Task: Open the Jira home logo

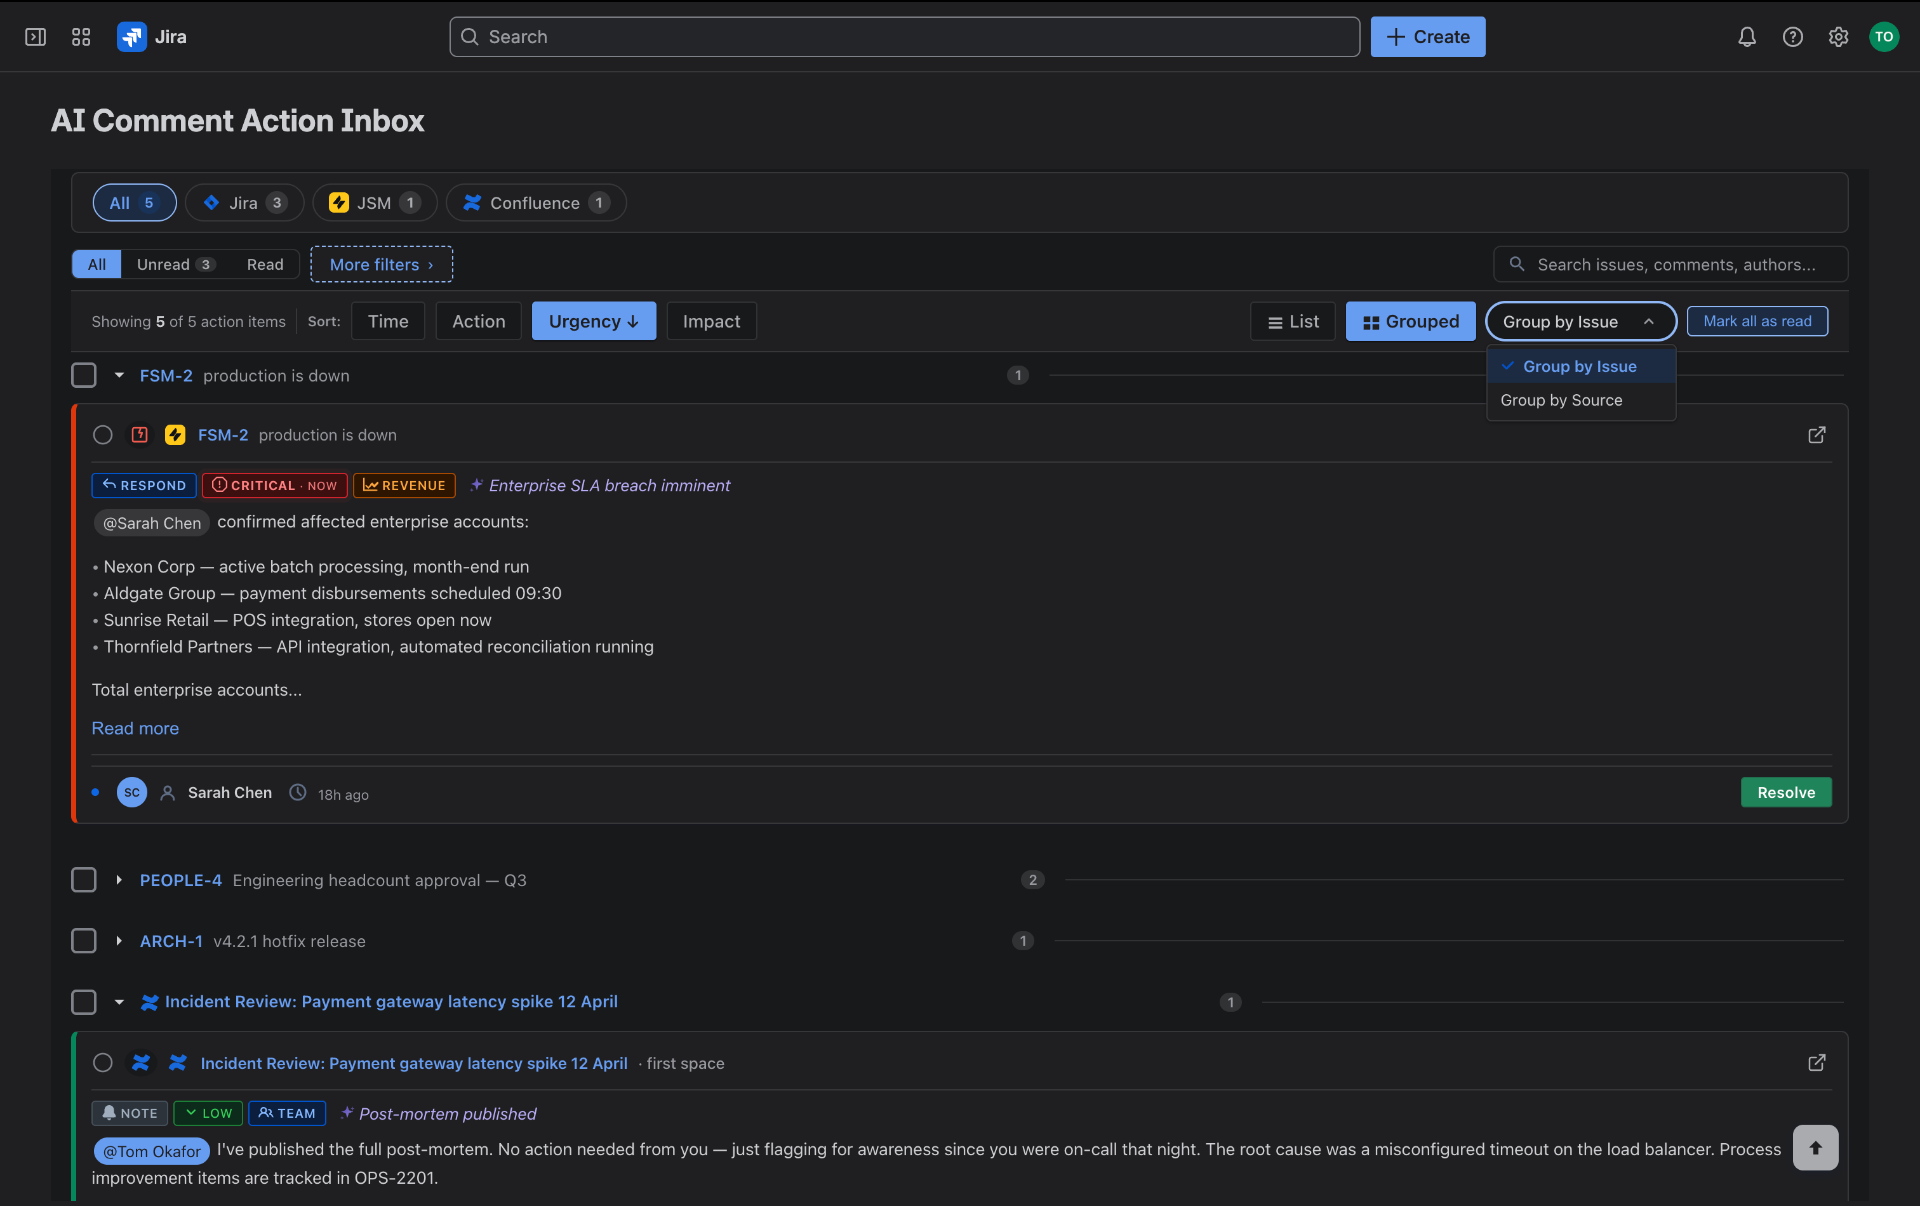Action: (152, 37)
